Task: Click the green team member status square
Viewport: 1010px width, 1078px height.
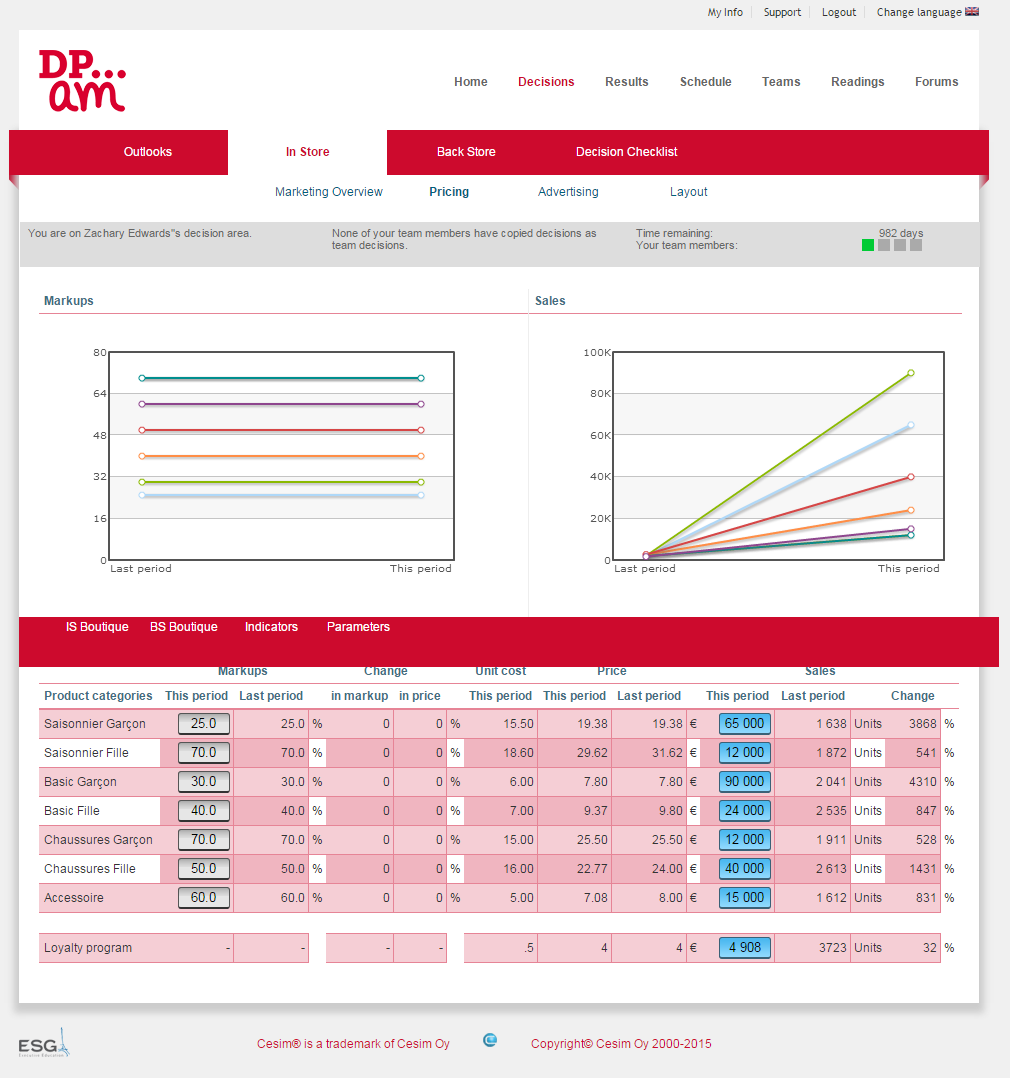Action: [x=867, y=245]
